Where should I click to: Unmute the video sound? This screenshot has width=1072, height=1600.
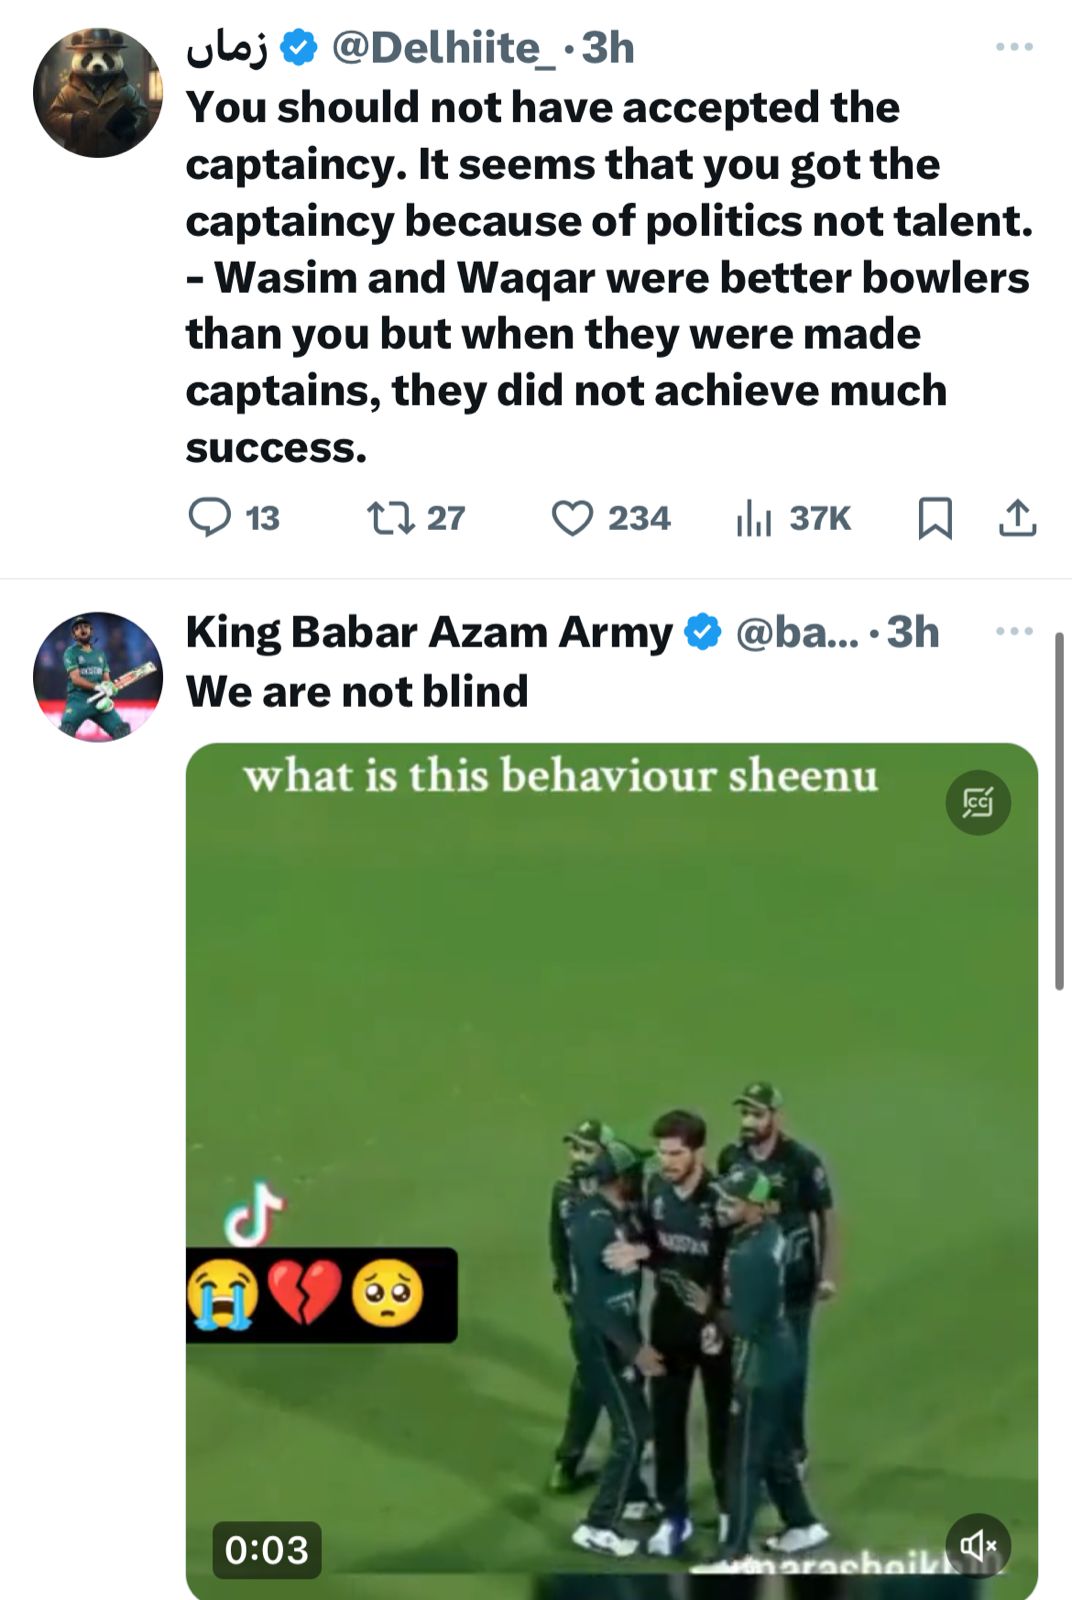[978, 1546]
